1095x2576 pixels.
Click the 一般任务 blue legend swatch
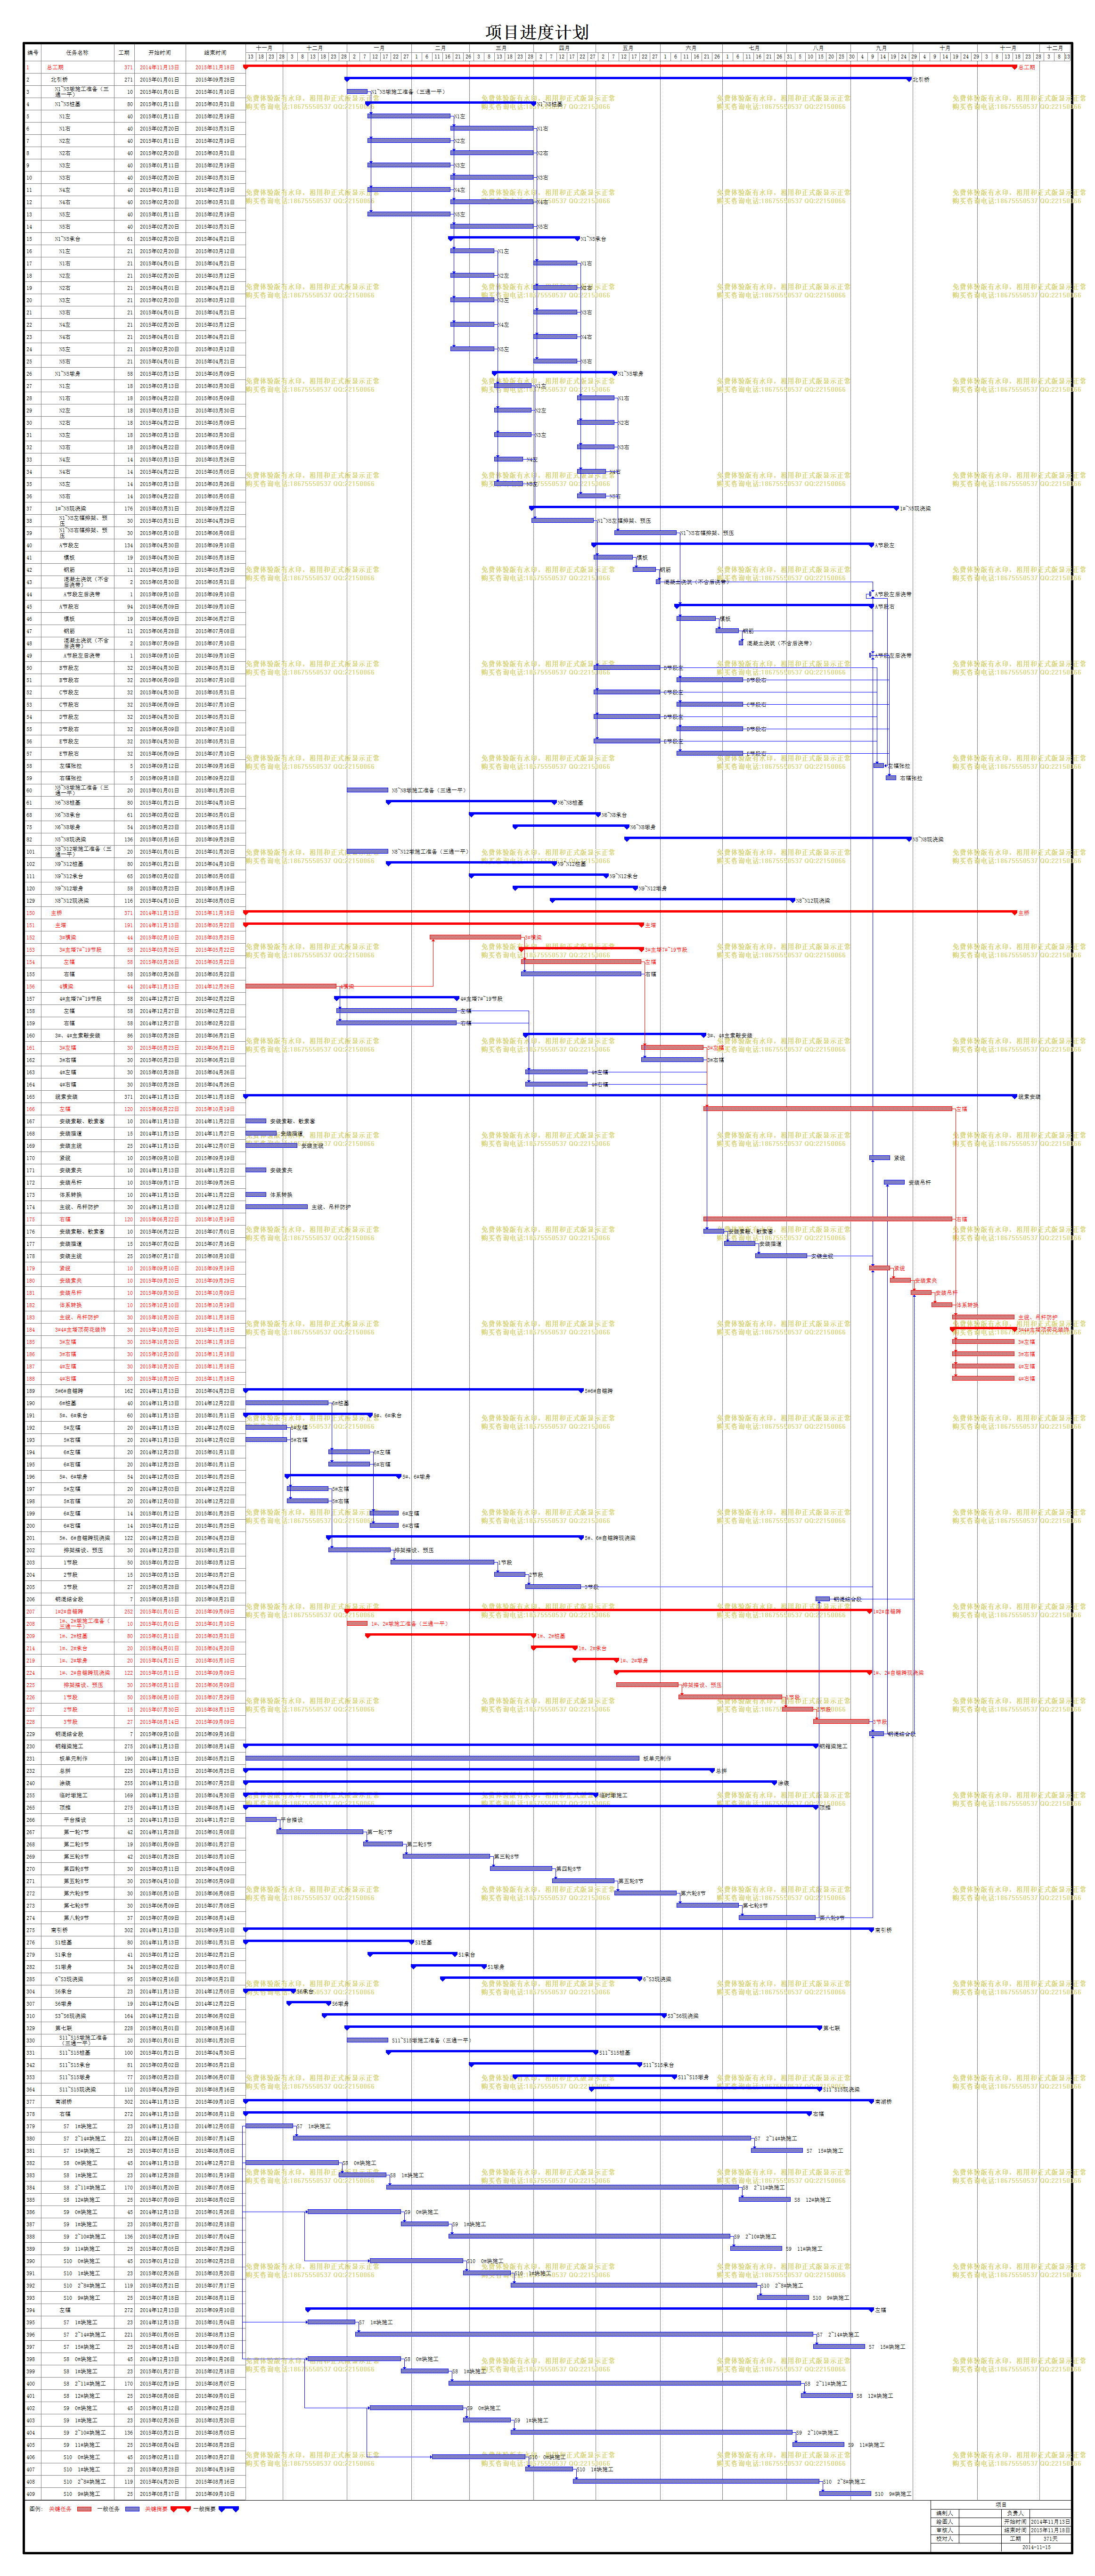click(132, 2509)
